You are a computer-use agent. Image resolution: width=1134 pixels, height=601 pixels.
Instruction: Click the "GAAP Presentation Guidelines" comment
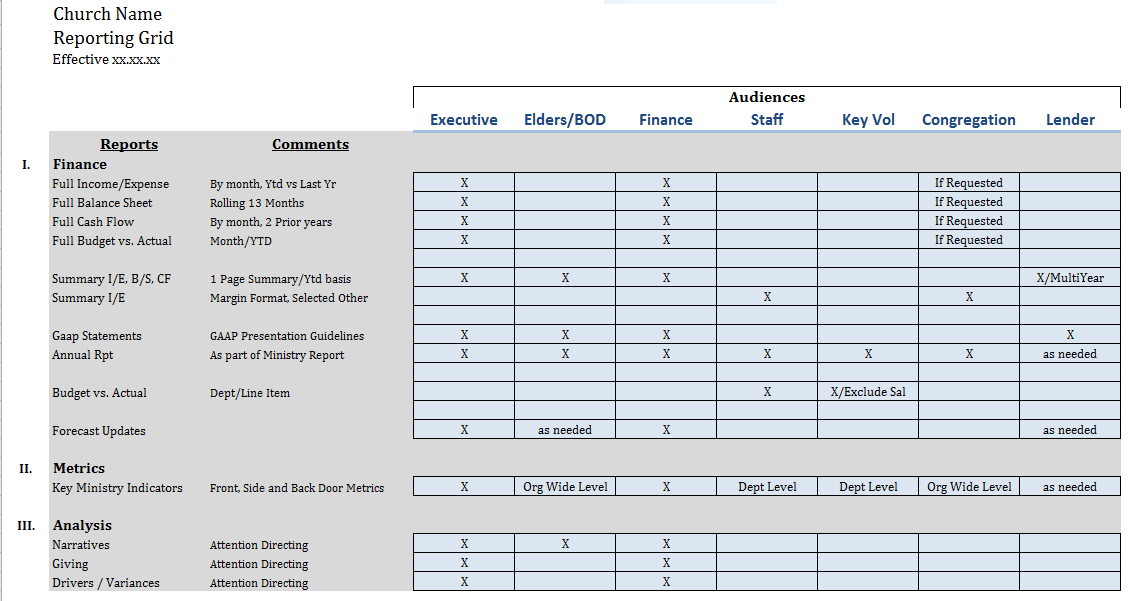pyautogui.click(x=287, y=336)
